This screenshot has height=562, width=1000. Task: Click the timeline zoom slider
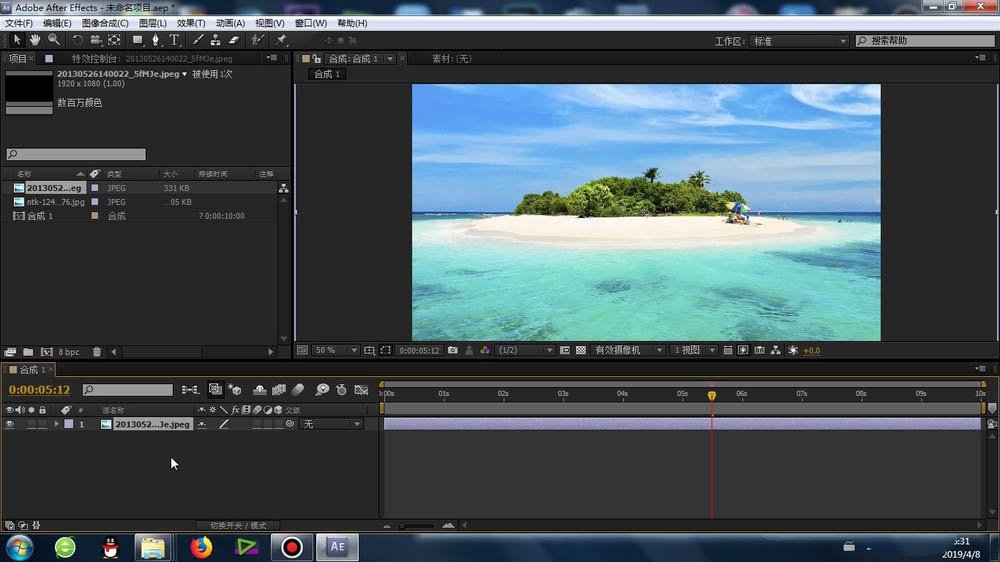[415, 526]
